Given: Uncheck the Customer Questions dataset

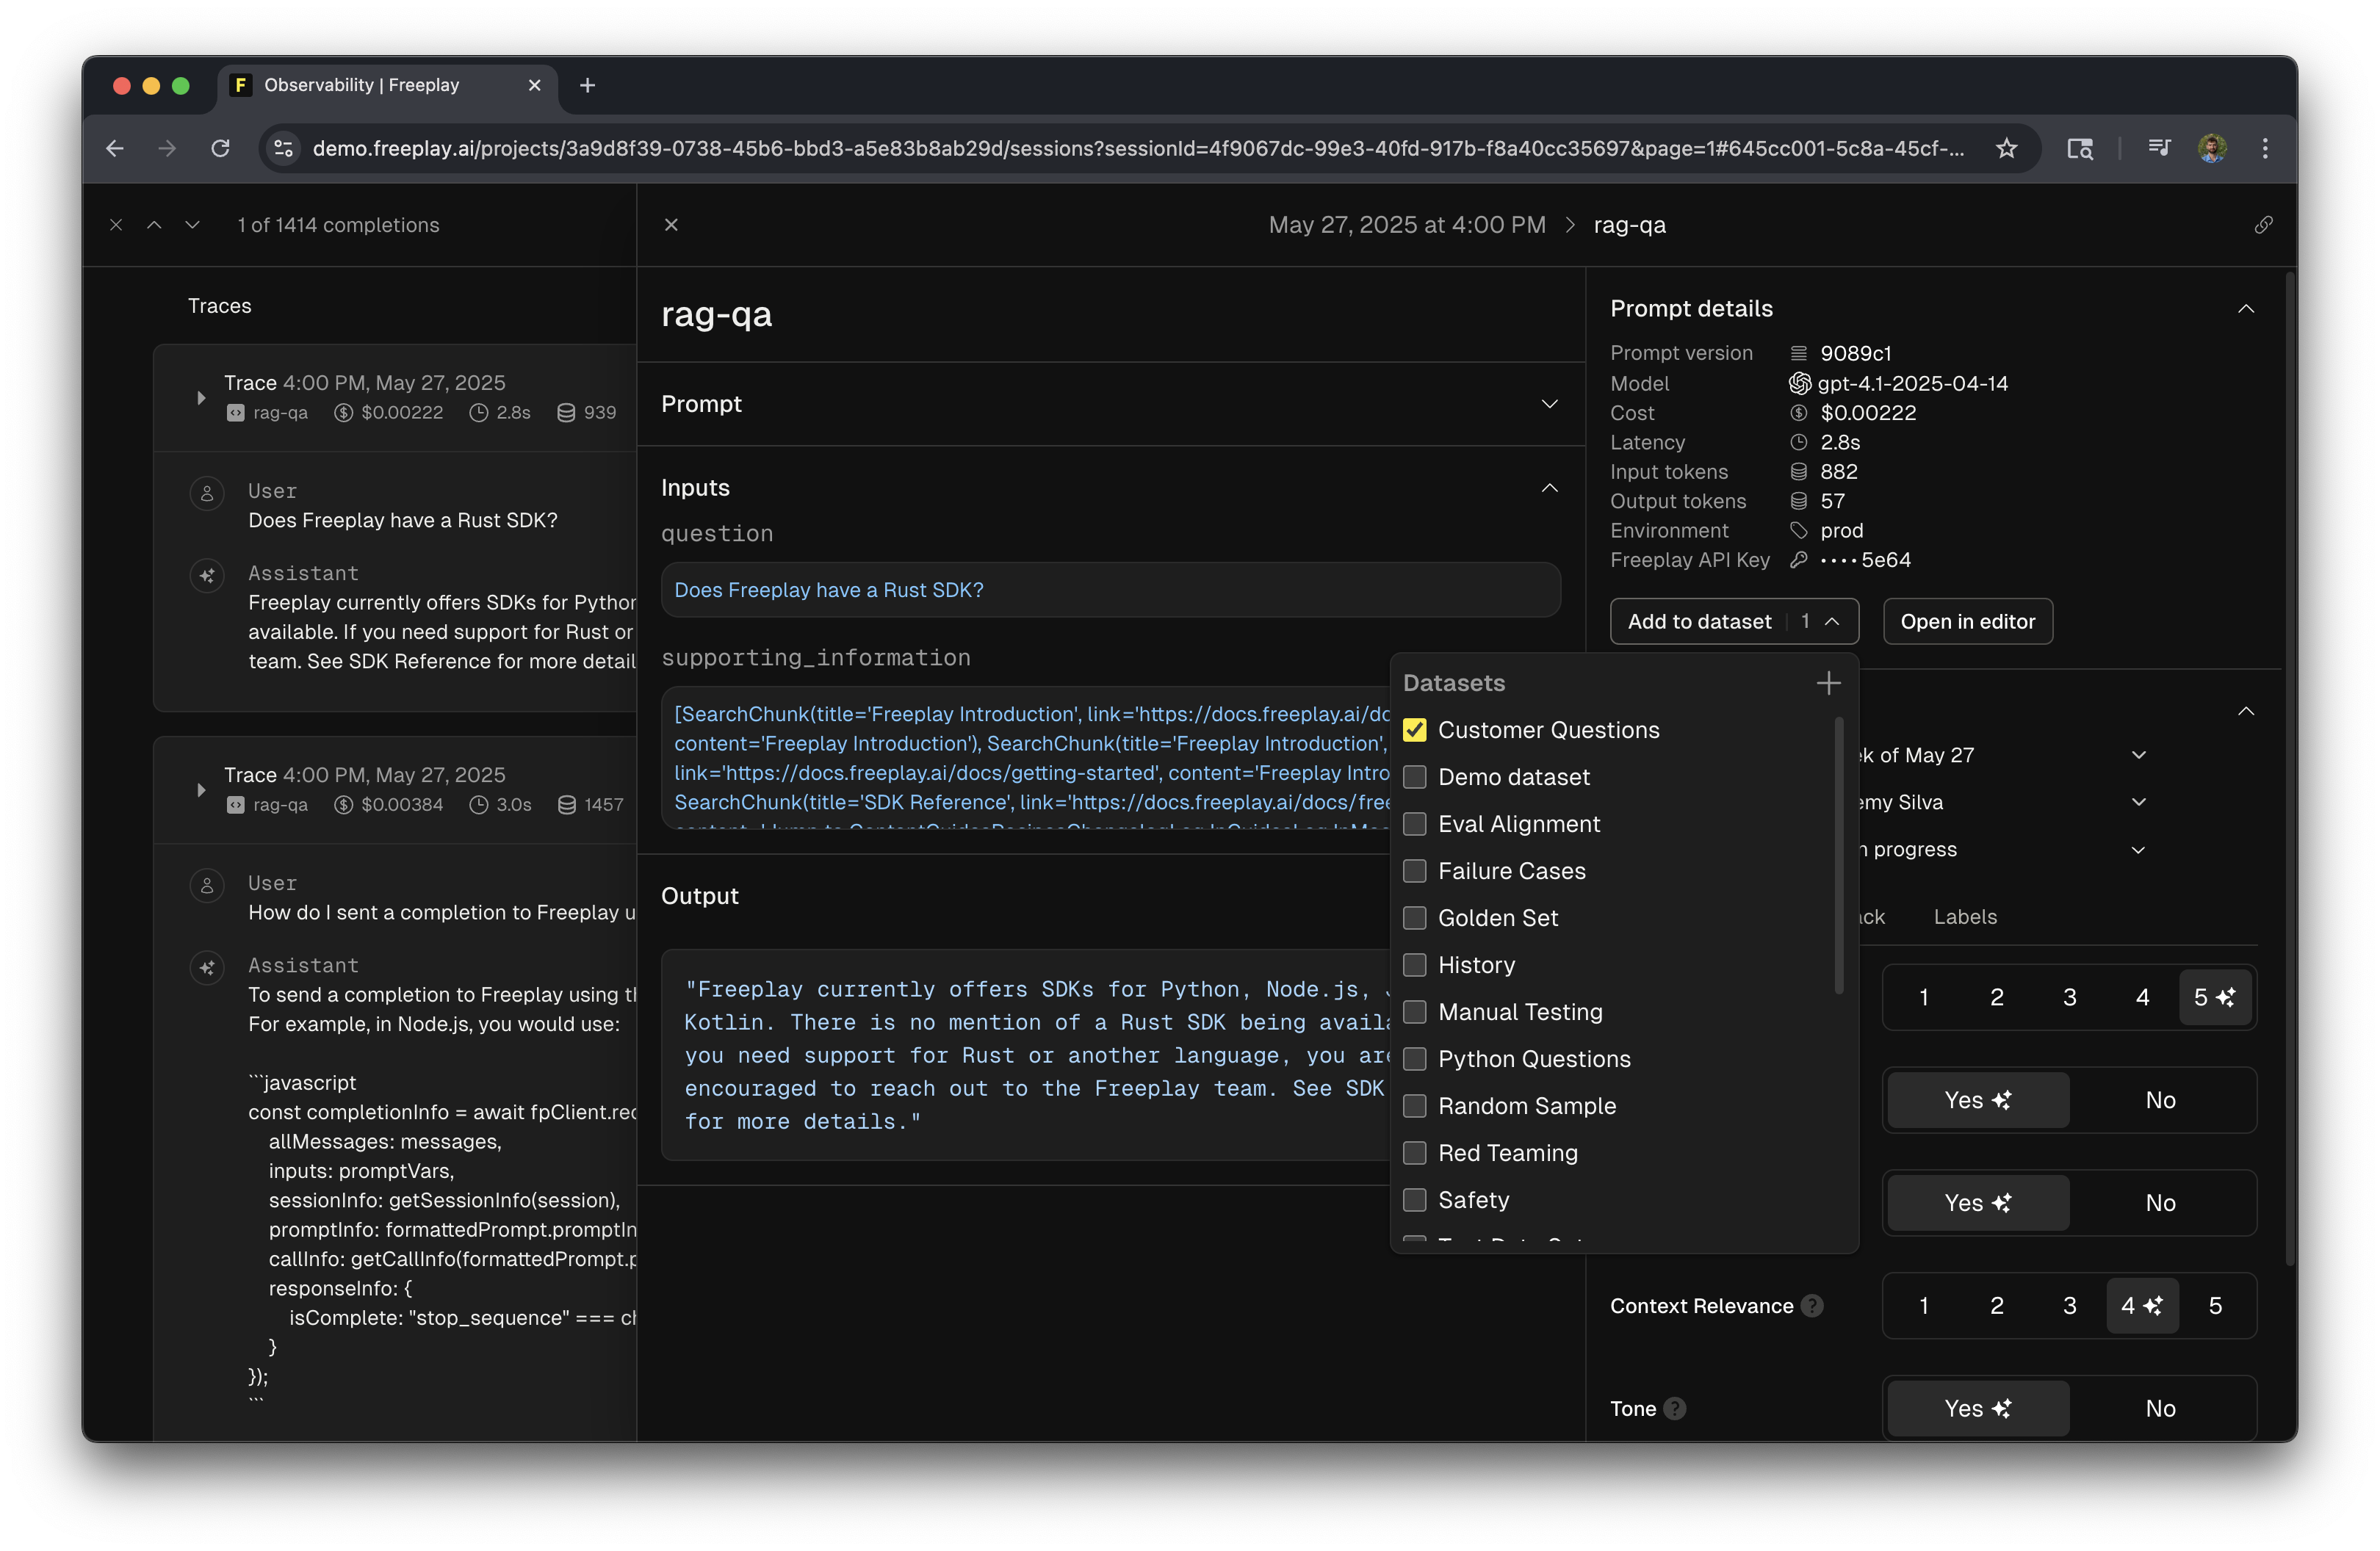Looking at the screenshot, I should click(1414, 730).
